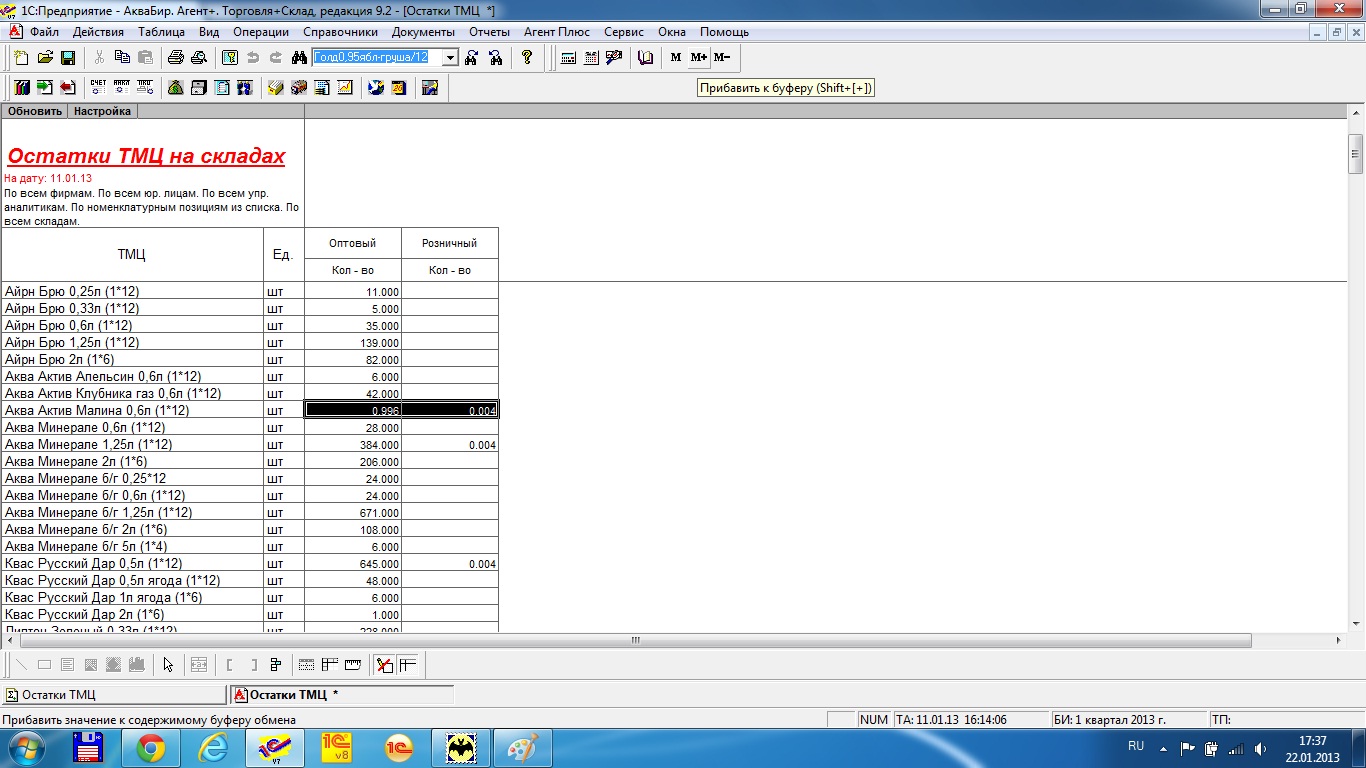This screenshot has width=1366, height=768.
Task: Open the ПКО cash order icon
Action: pos(145,88)
